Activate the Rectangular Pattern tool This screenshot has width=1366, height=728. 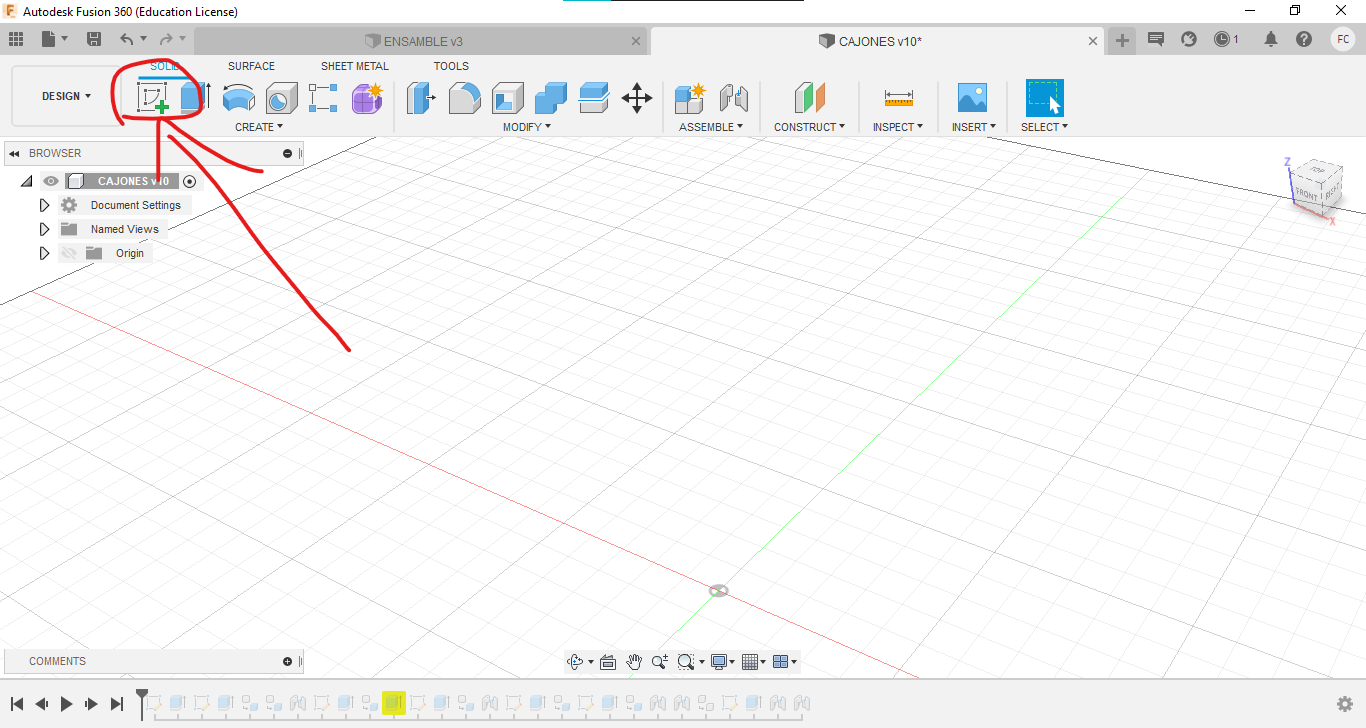click(324, 98)
